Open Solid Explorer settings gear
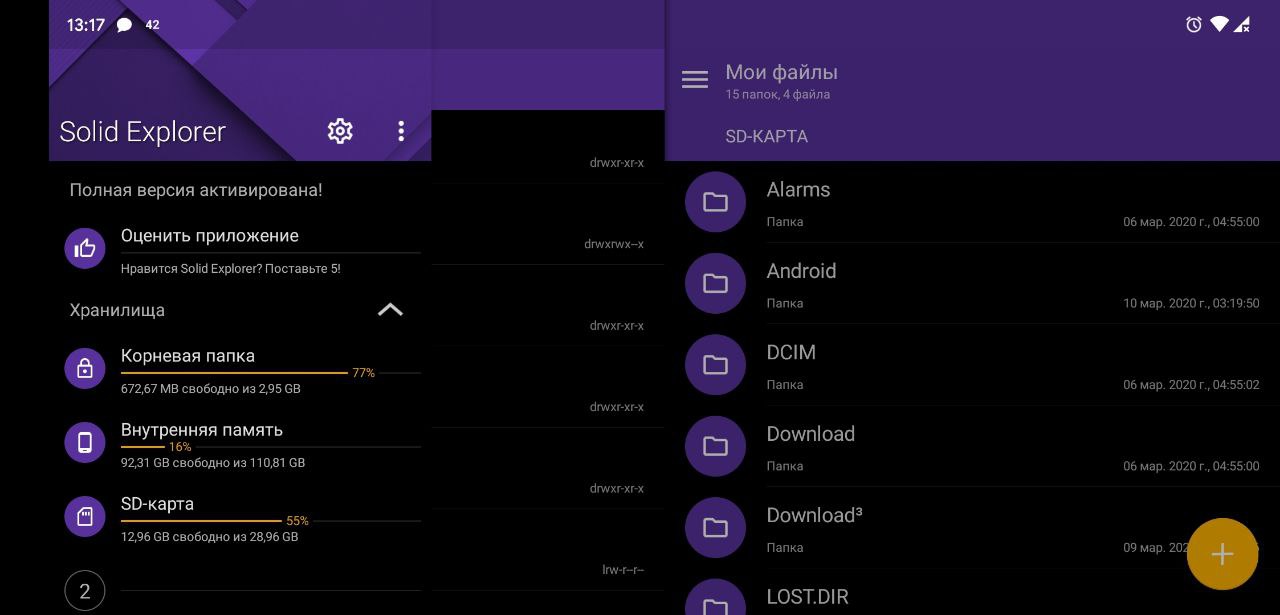Screen dimensions: 1280x615 click(x=340, y=131)
